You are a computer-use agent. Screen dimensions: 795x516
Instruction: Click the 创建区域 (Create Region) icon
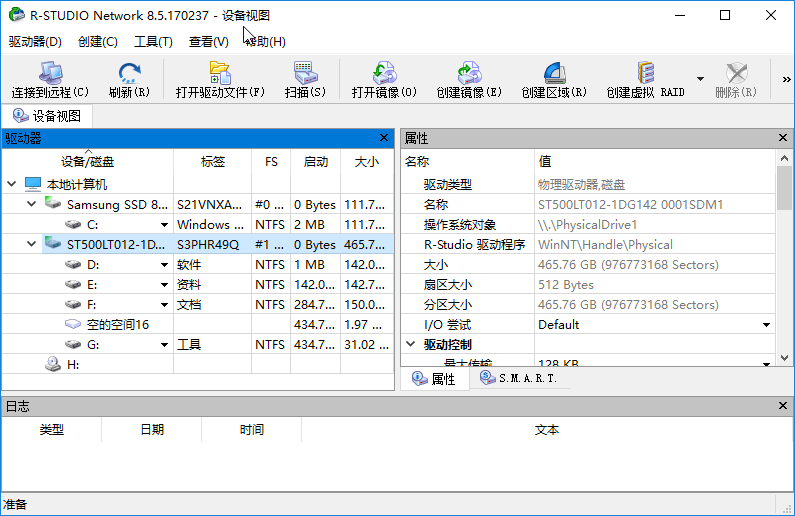553,74
